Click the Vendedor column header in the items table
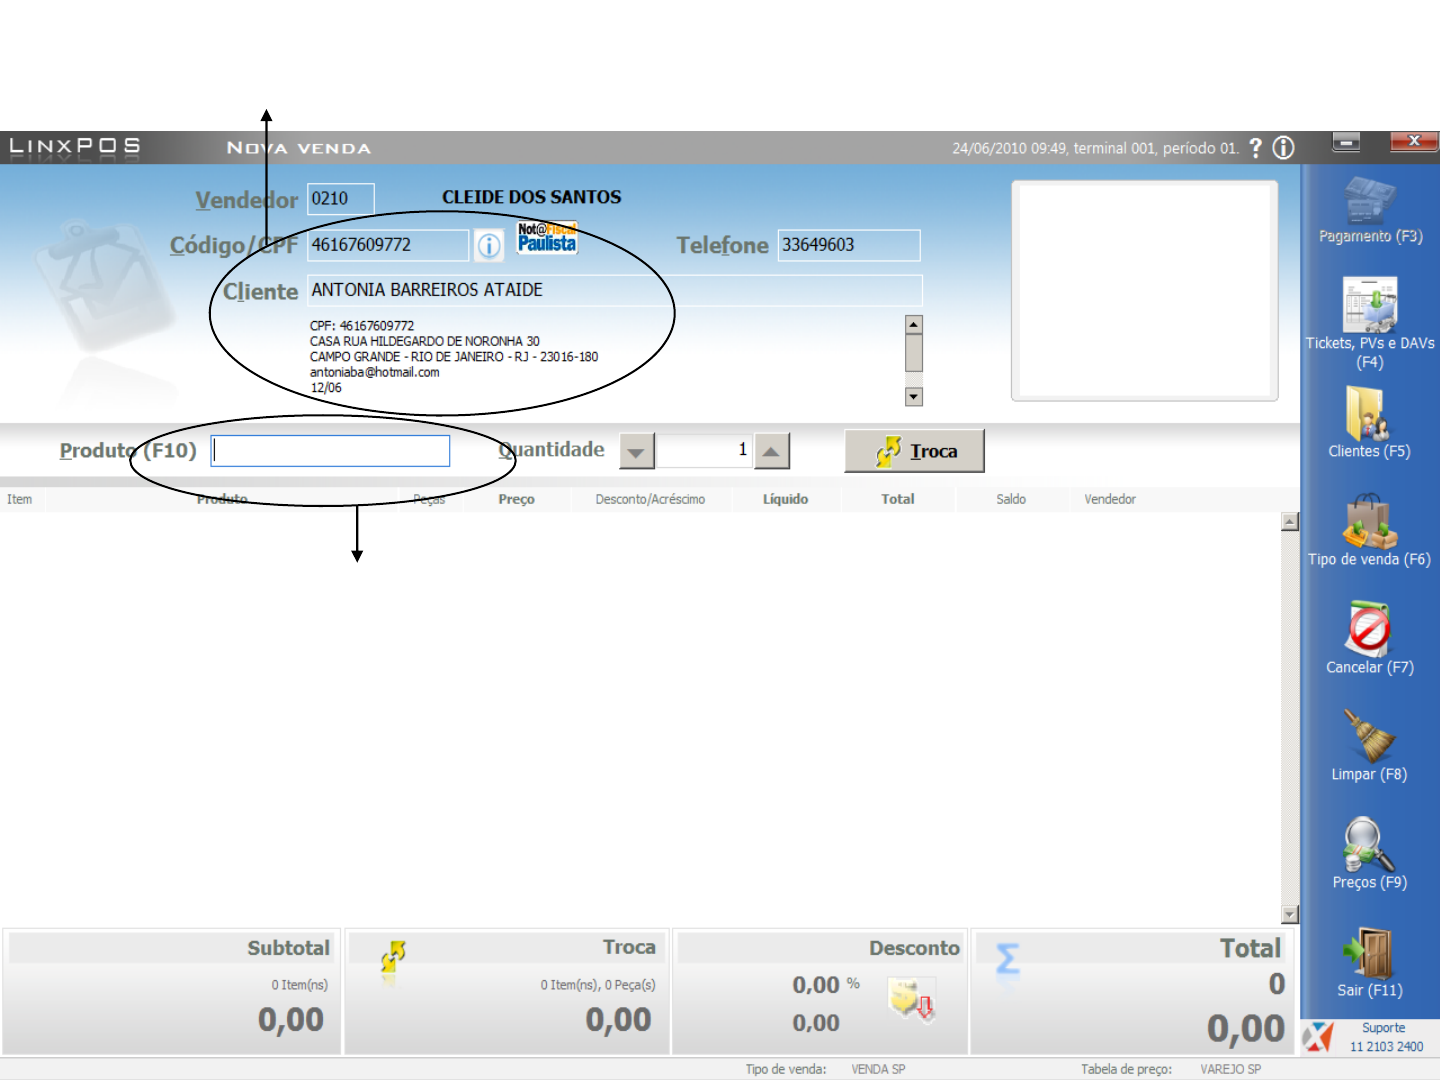 1110,499
